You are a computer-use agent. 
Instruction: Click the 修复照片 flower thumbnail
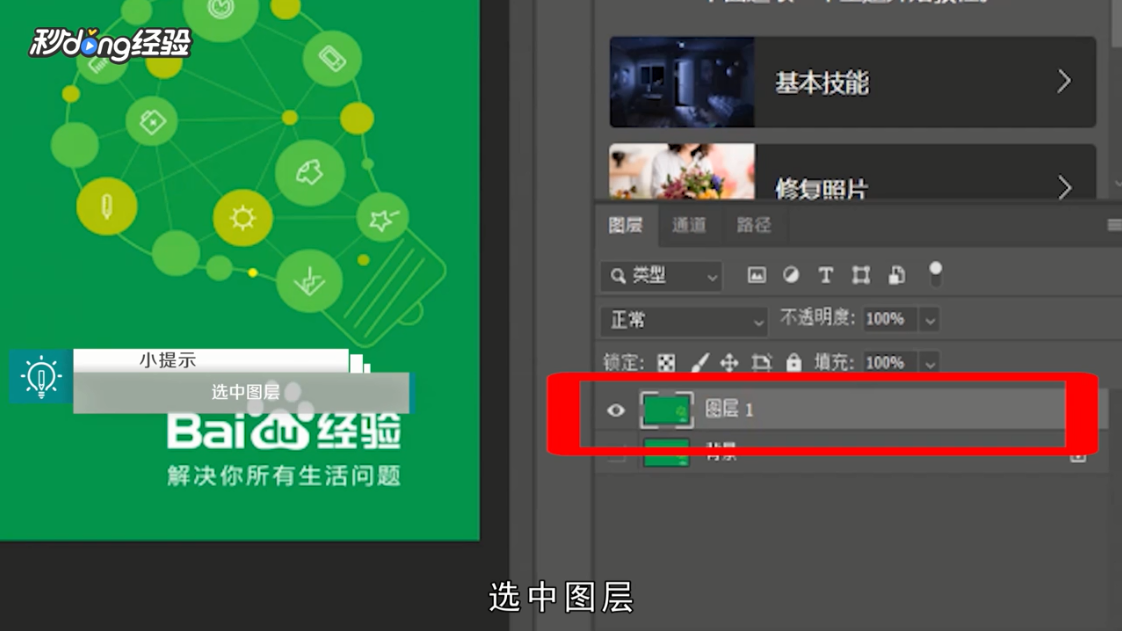pyautogui.click(x=682, y=172)
